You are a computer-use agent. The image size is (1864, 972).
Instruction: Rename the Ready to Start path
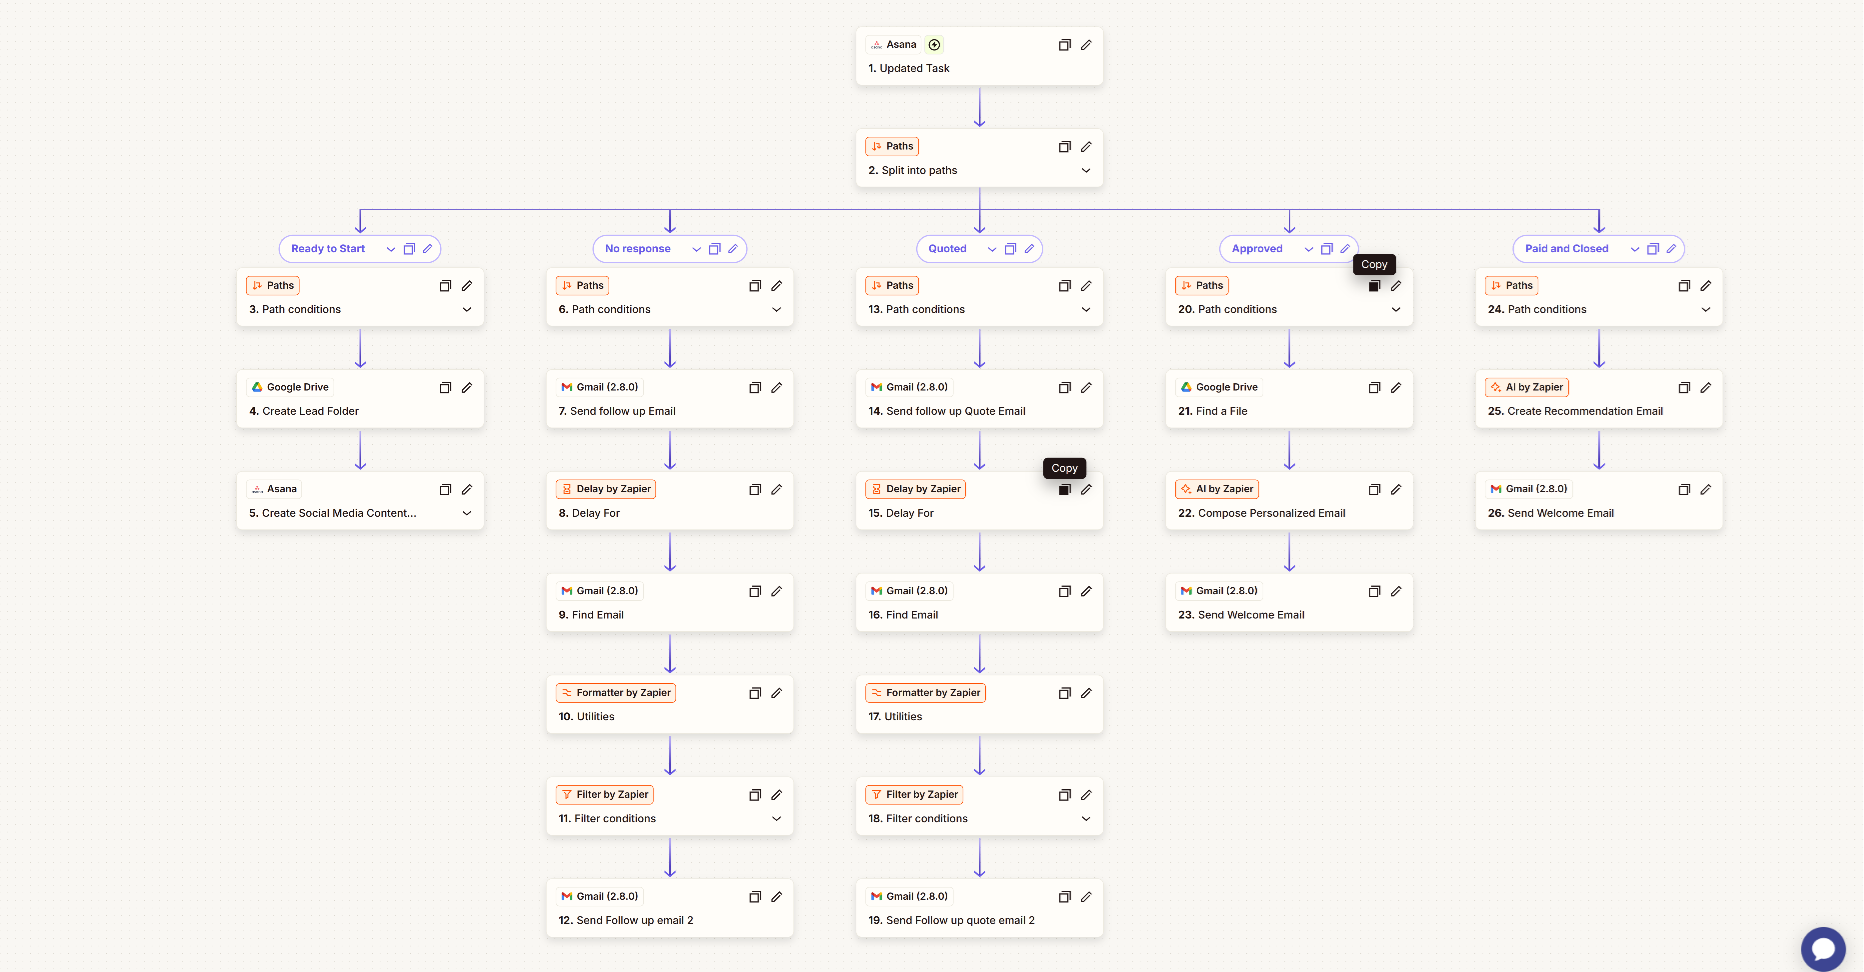tap(427, 249)
